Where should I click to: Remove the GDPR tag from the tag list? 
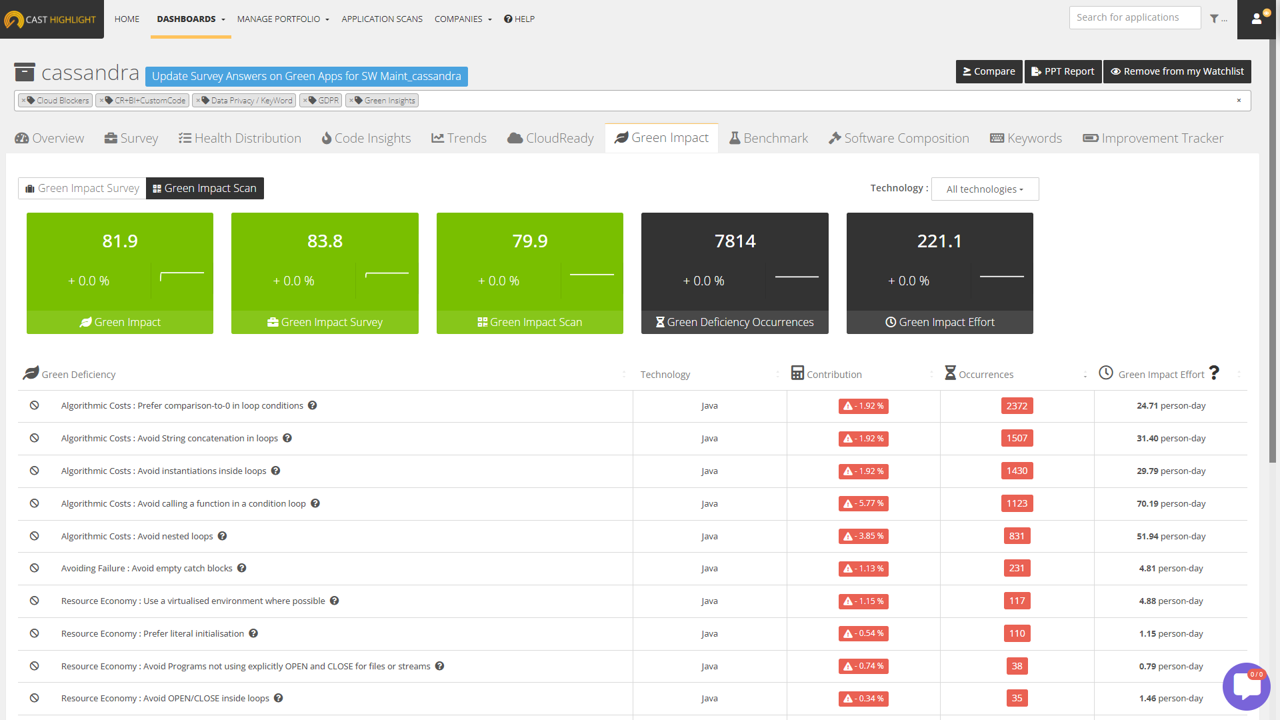(305, 101)
